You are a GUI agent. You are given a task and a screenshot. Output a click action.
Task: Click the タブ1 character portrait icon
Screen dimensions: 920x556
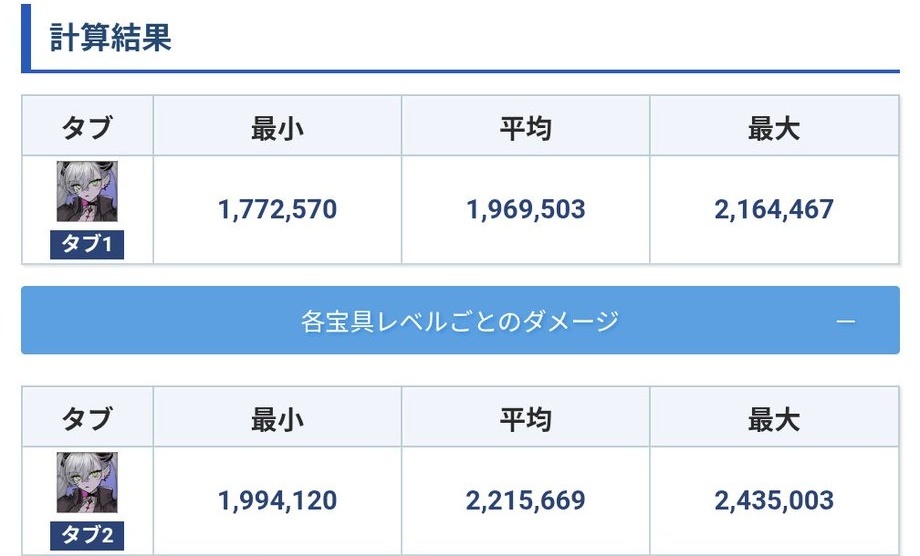pos(87,191)
